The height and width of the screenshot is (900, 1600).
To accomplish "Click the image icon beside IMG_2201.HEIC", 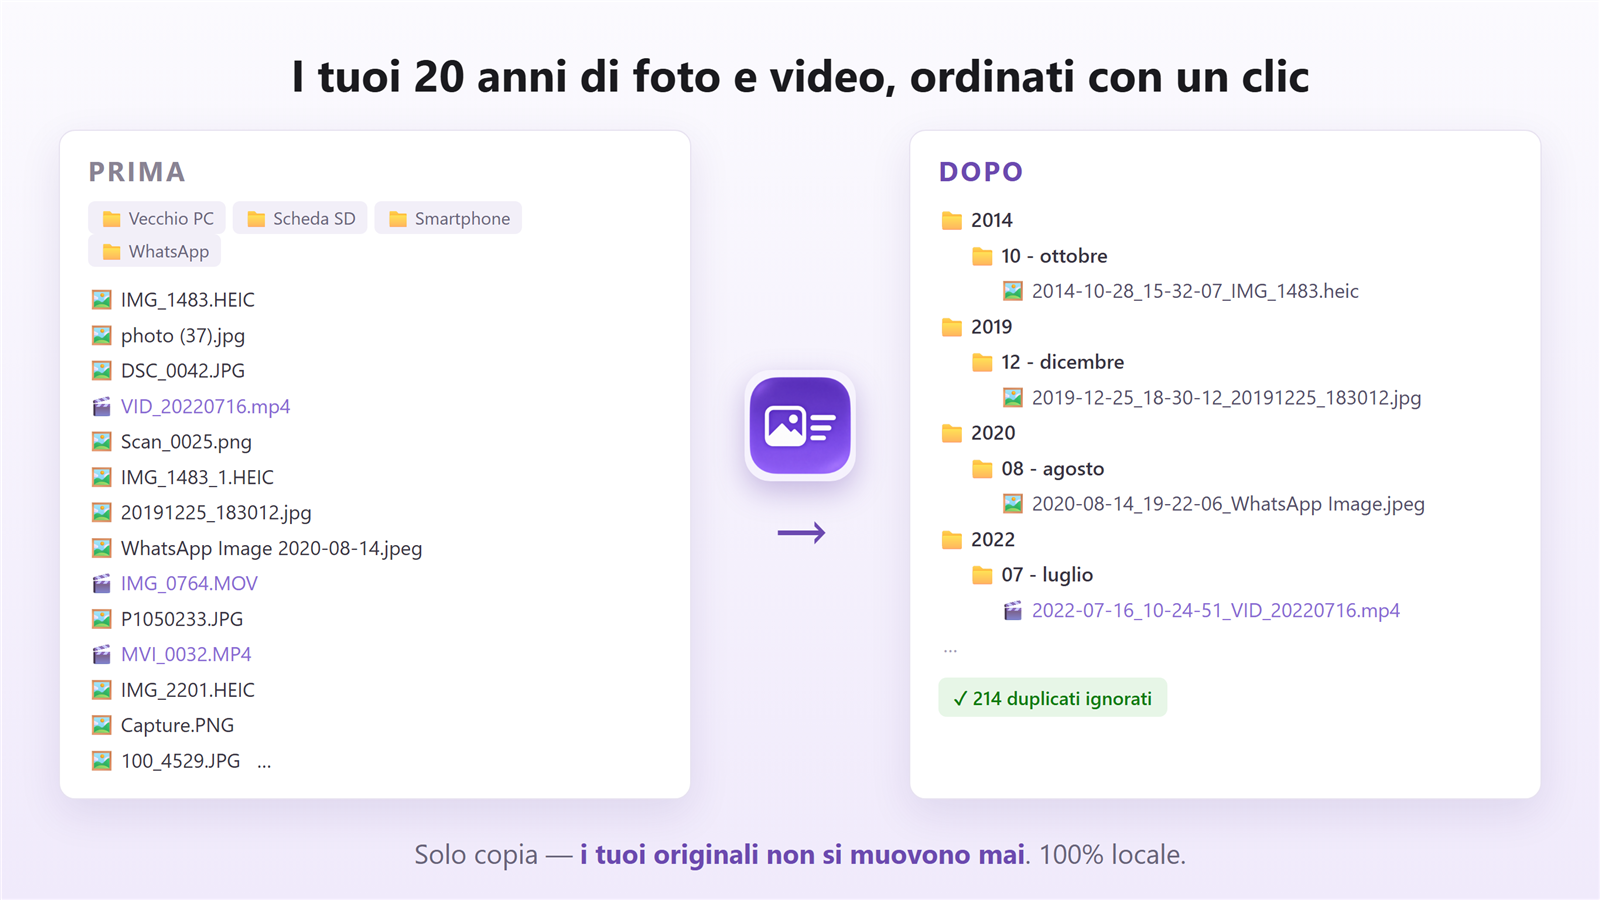I will pos(102,690).
